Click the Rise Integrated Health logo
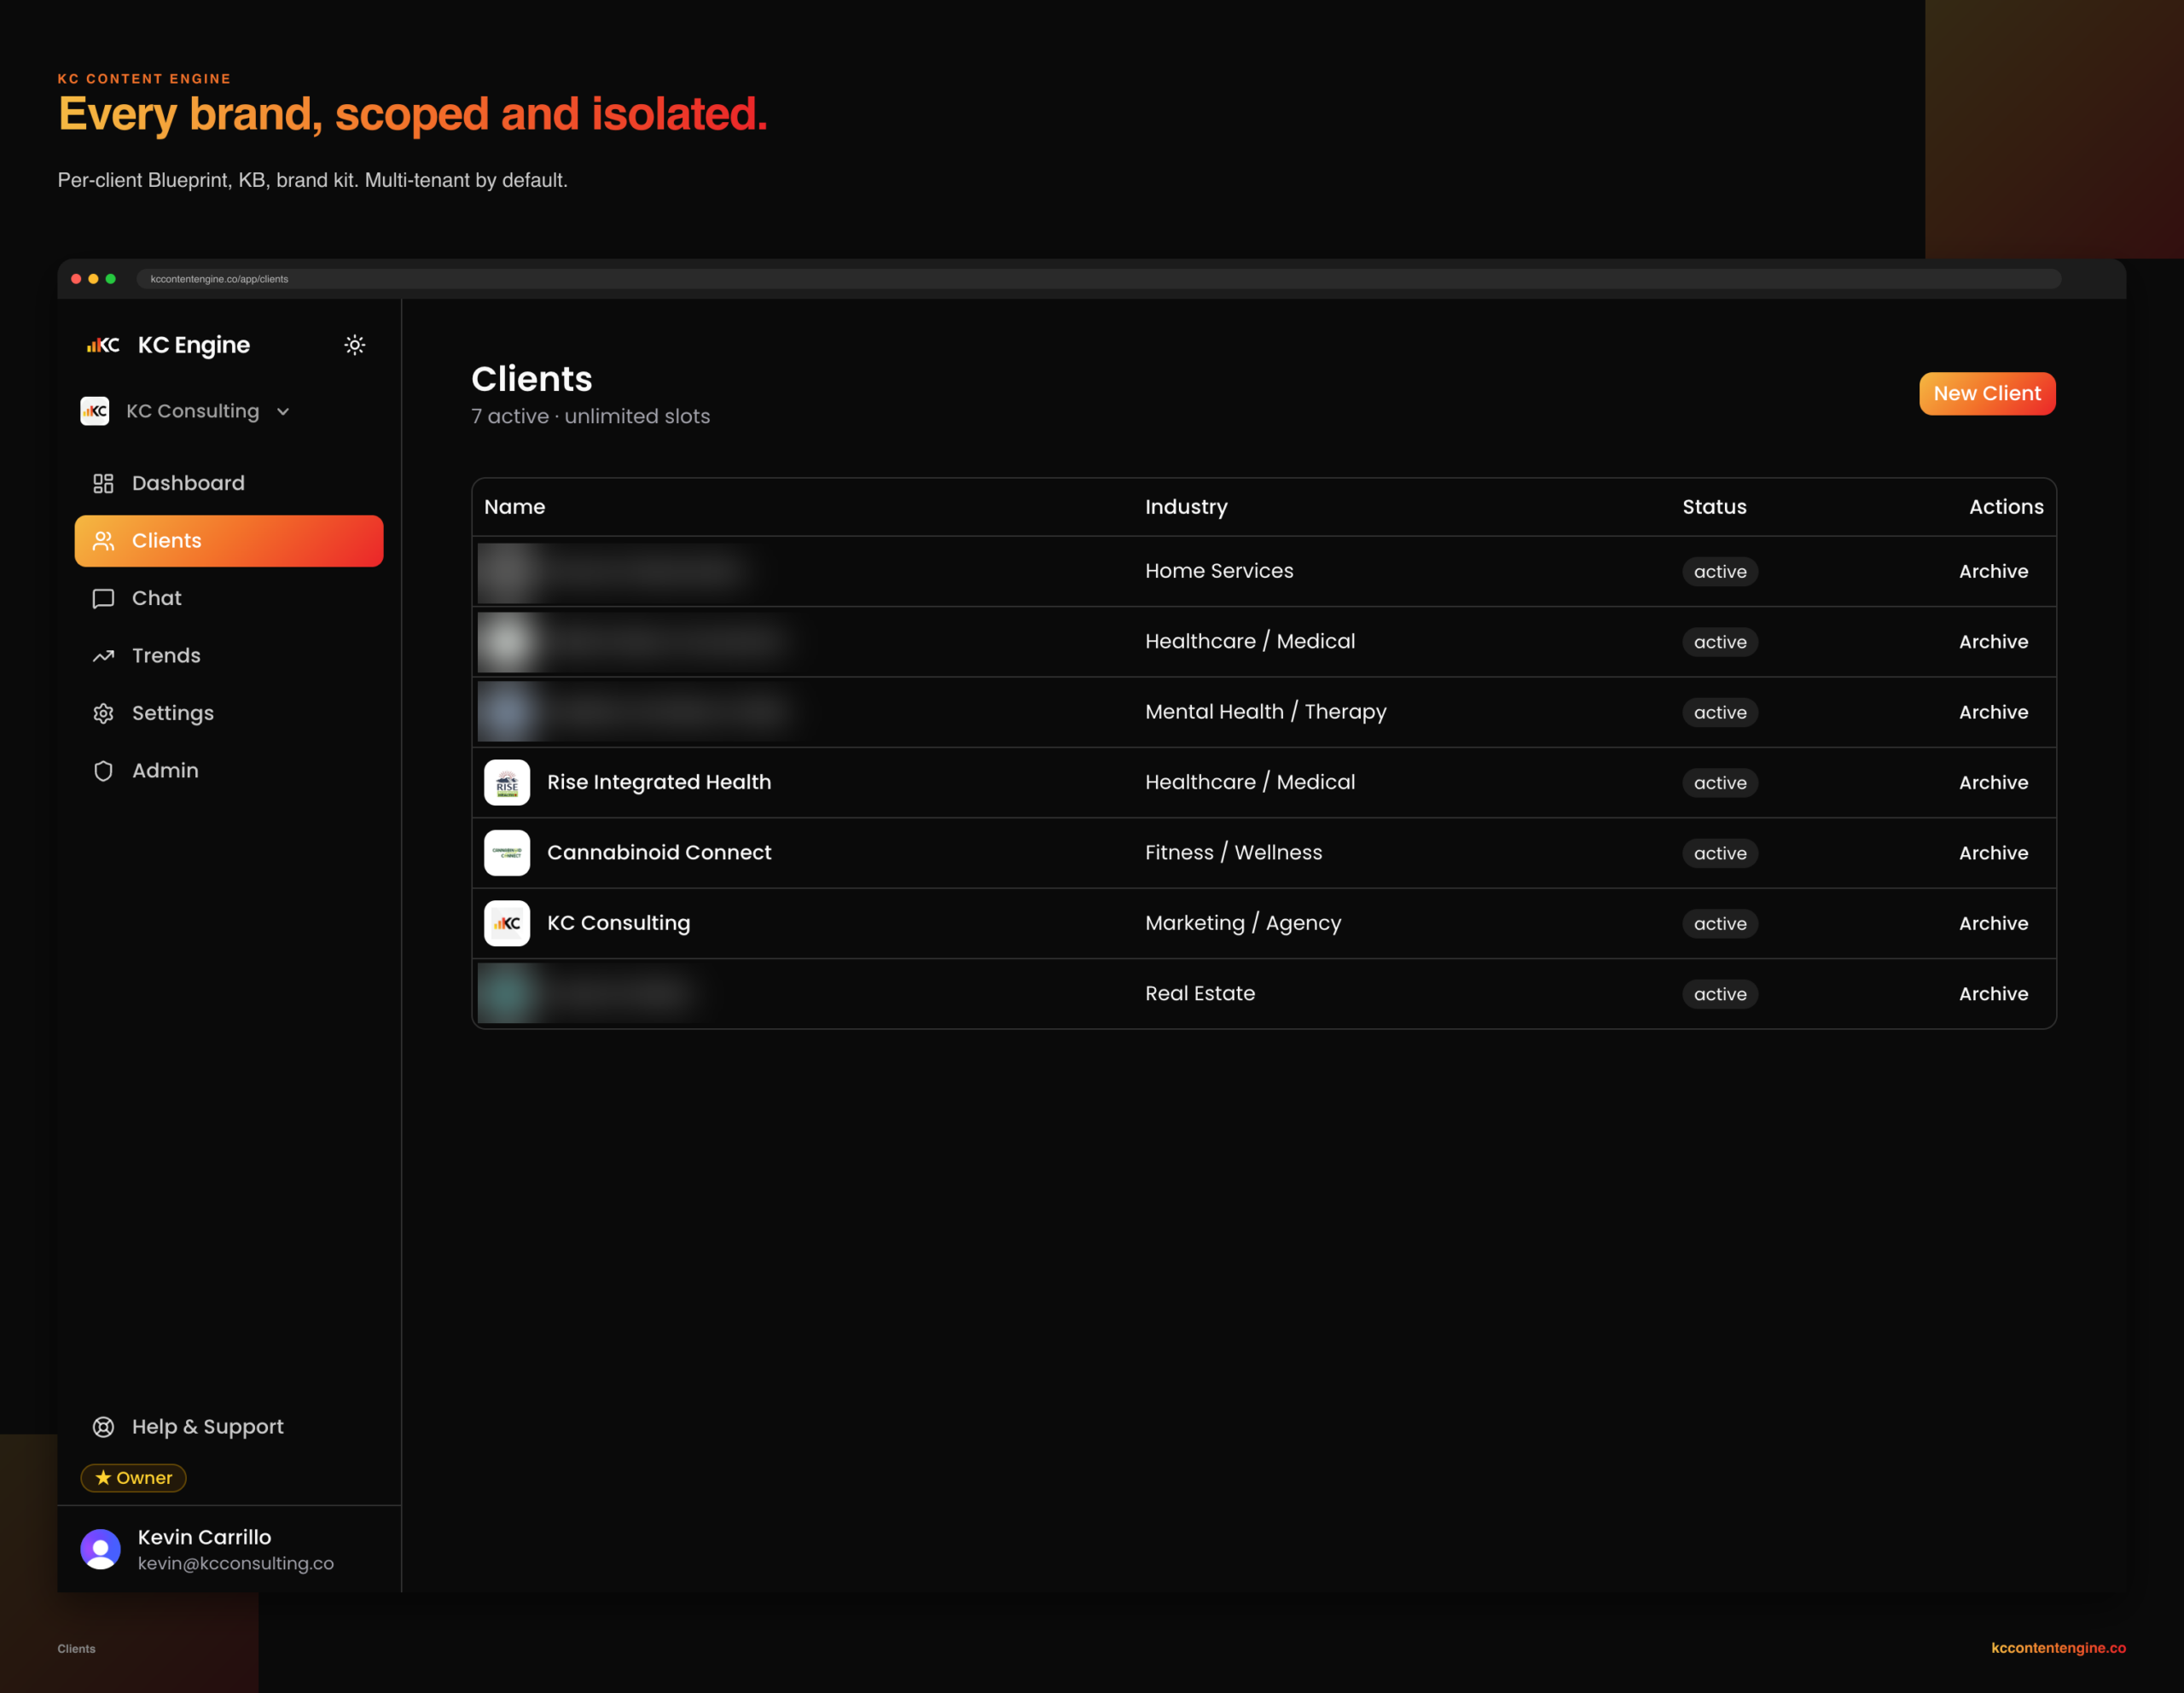2184x1693 pixels. tap(507, 783)
